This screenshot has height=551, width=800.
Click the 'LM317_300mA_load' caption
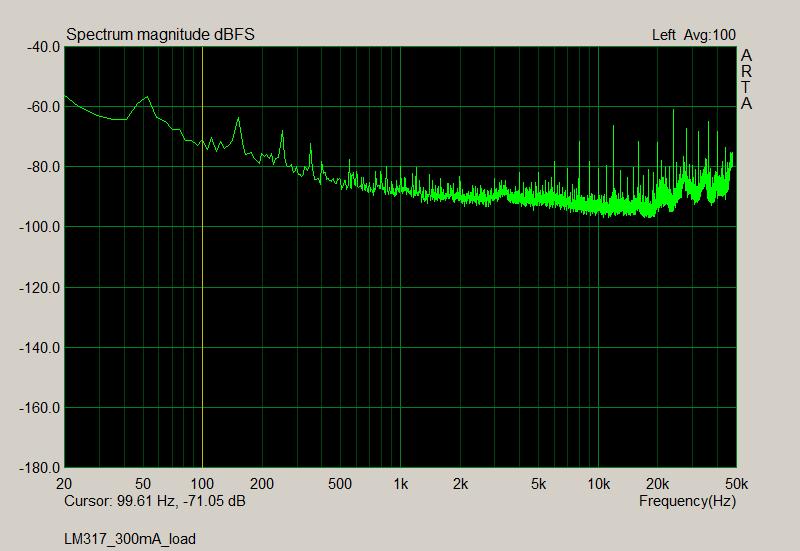click(130, 539)
